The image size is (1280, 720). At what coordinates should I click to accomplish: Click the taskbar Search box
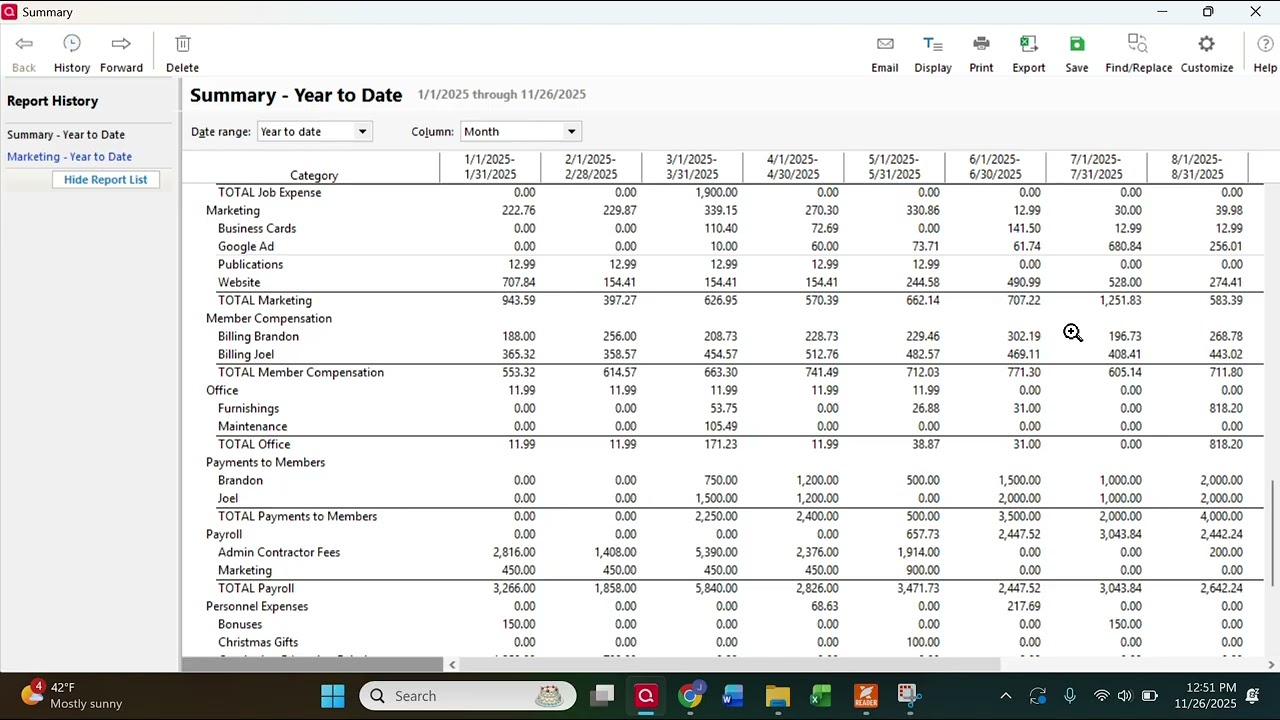(468, 696)
